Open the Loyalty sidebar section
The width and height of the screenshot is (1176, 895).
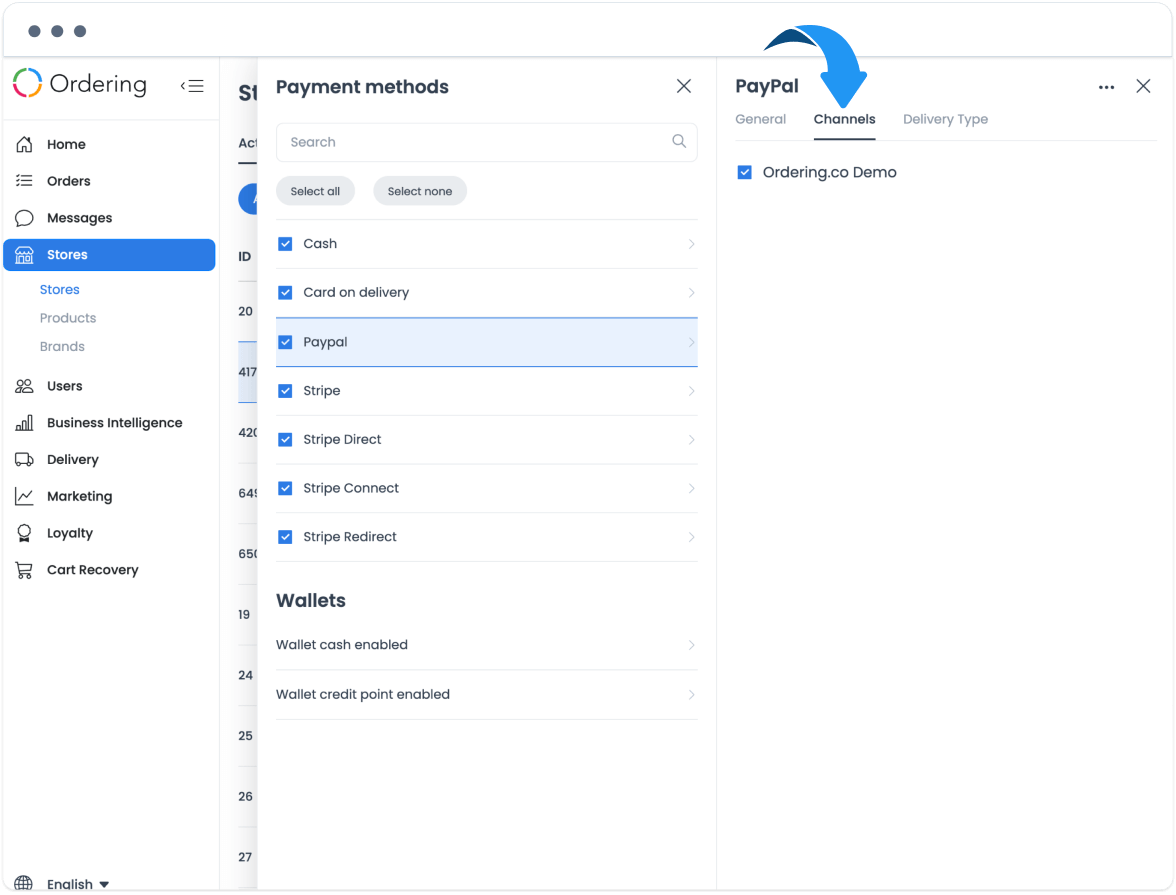click(70, 533)
